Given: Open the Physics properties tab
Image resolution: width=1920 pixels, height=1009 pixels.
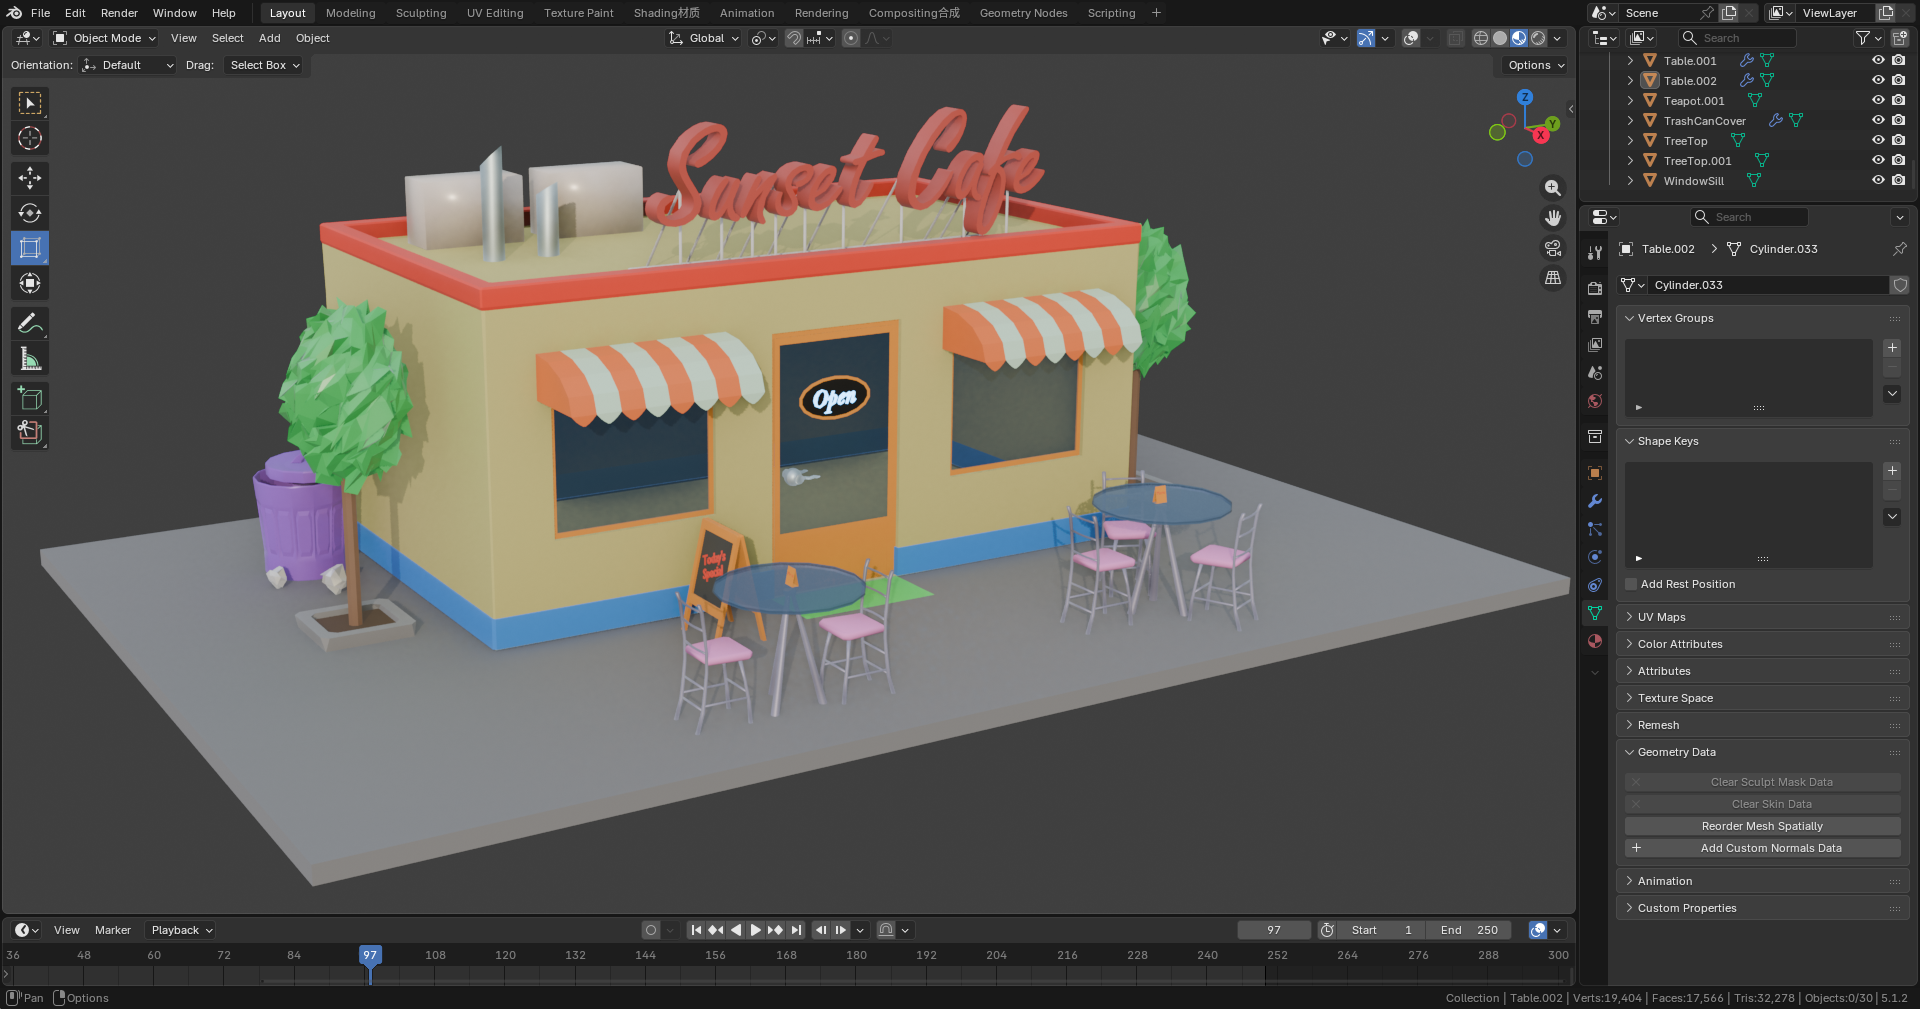Looking at the screenshot, I should [x=1595, y=557].
